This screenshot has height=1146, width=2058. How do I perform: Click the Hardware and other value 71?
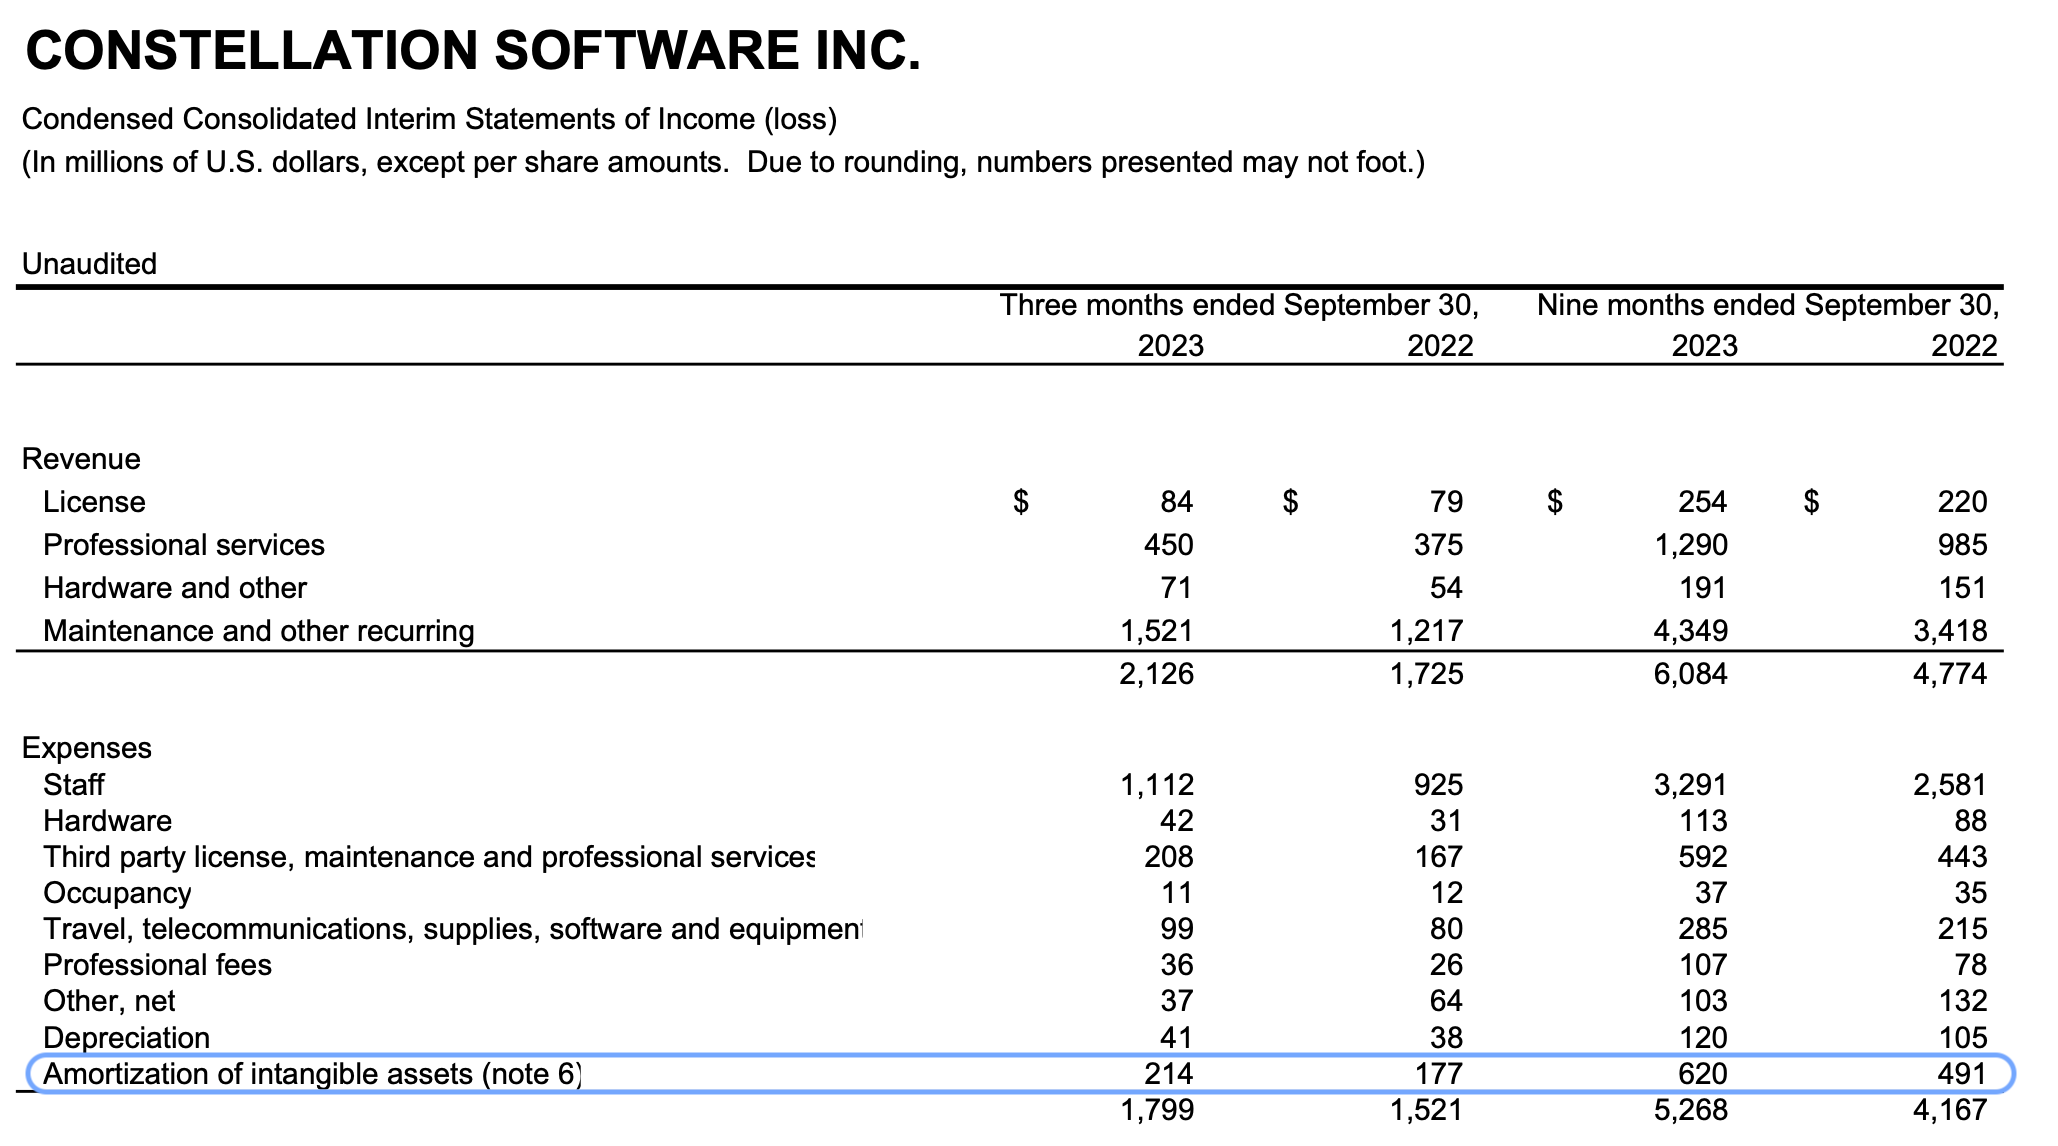click(1176, 588)
